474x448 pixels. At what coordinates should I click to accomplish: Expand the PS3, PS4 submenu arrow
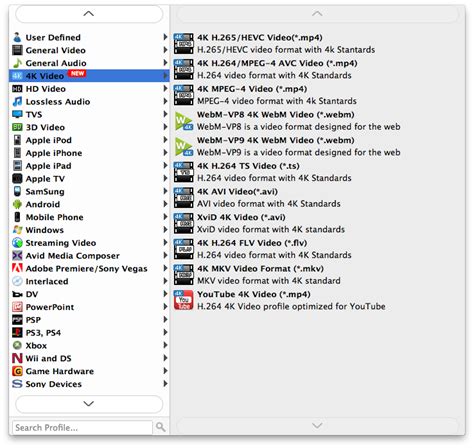pyautogui.click(x=165, y=332)
